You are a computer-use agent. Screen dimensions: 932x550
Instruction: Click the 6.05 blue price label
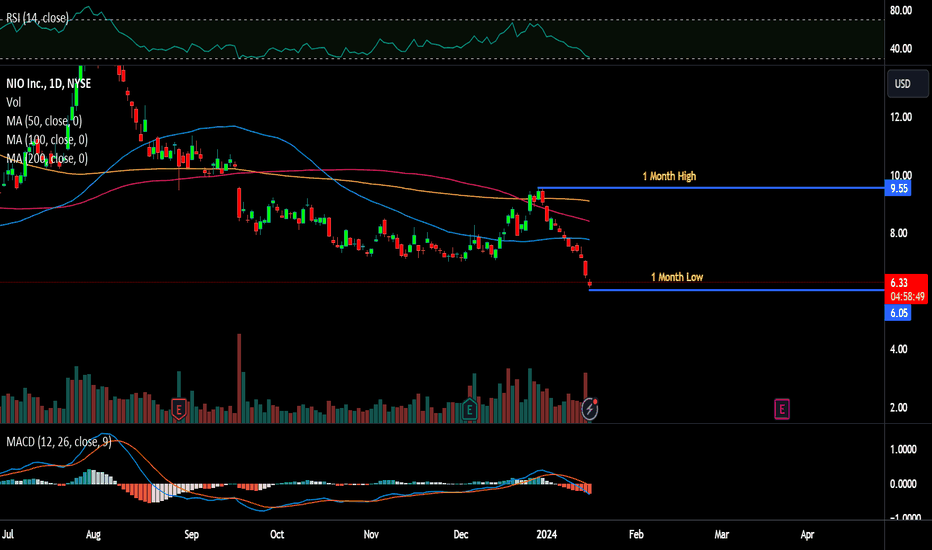click(898, 313)
